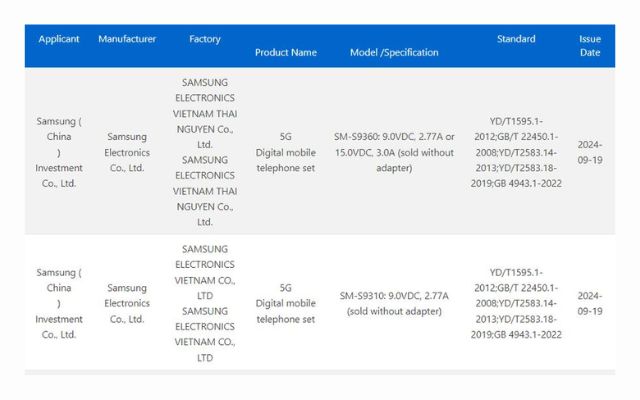Select the VIETNAM THAI NGUYEN factory cell
The width and height of the screenshot is (640, 400).
(205, 152)
